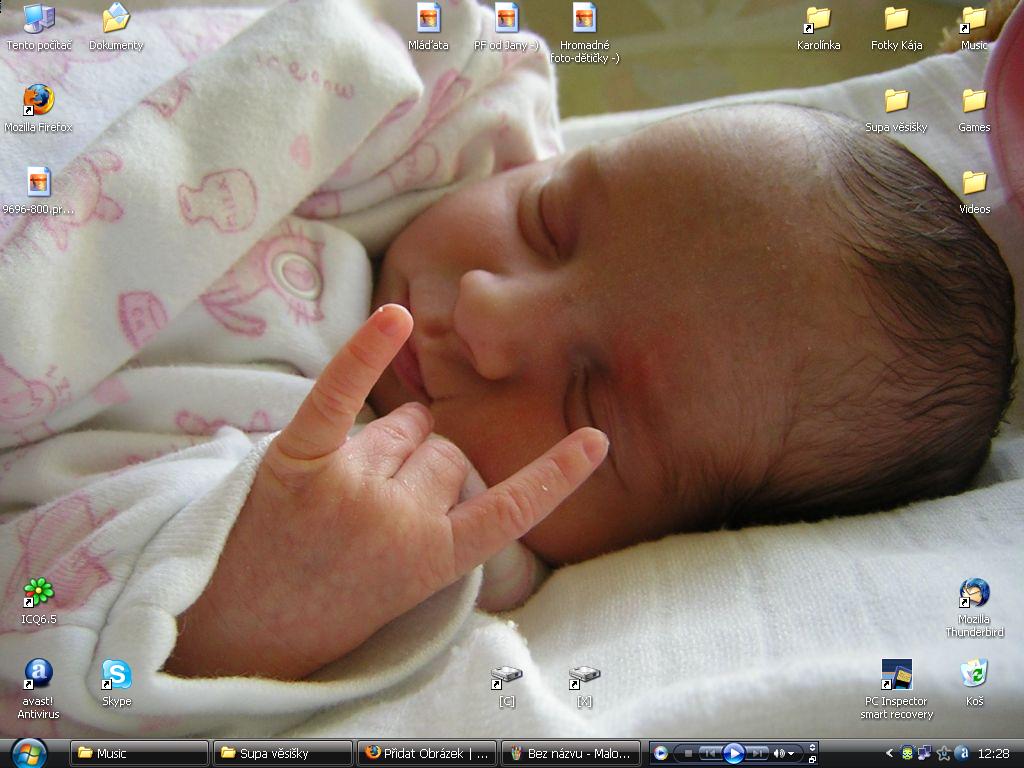This screenshot has width=1024, height=768.
Task: Expand hidden system tray icons arrow
Action: [x=889, y=754]
